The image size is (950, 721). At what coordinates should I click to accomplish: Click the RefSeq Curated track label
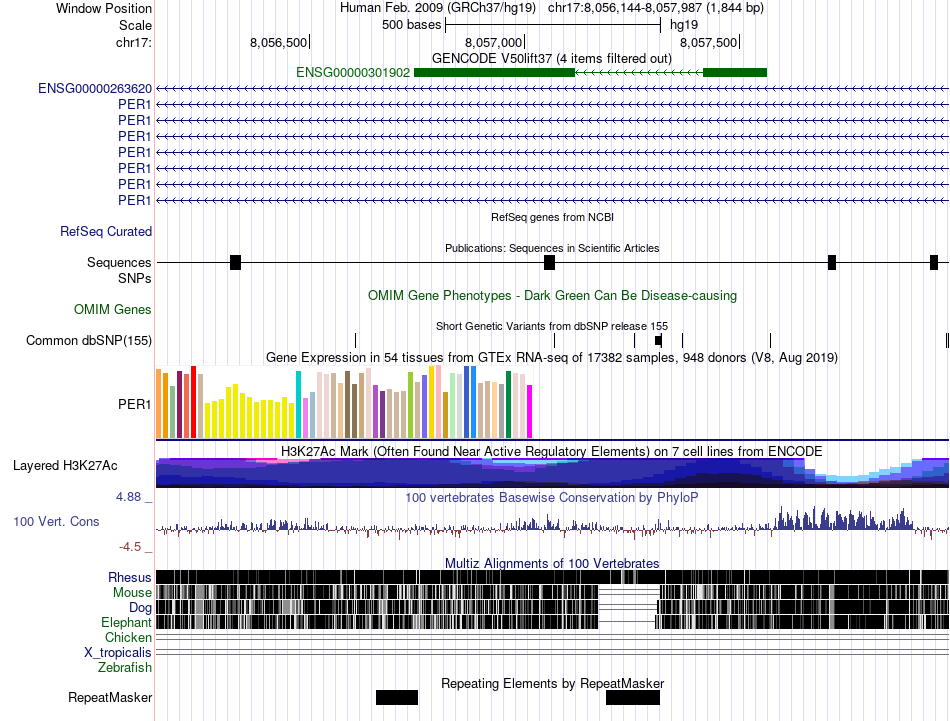(x=105, y=231)
